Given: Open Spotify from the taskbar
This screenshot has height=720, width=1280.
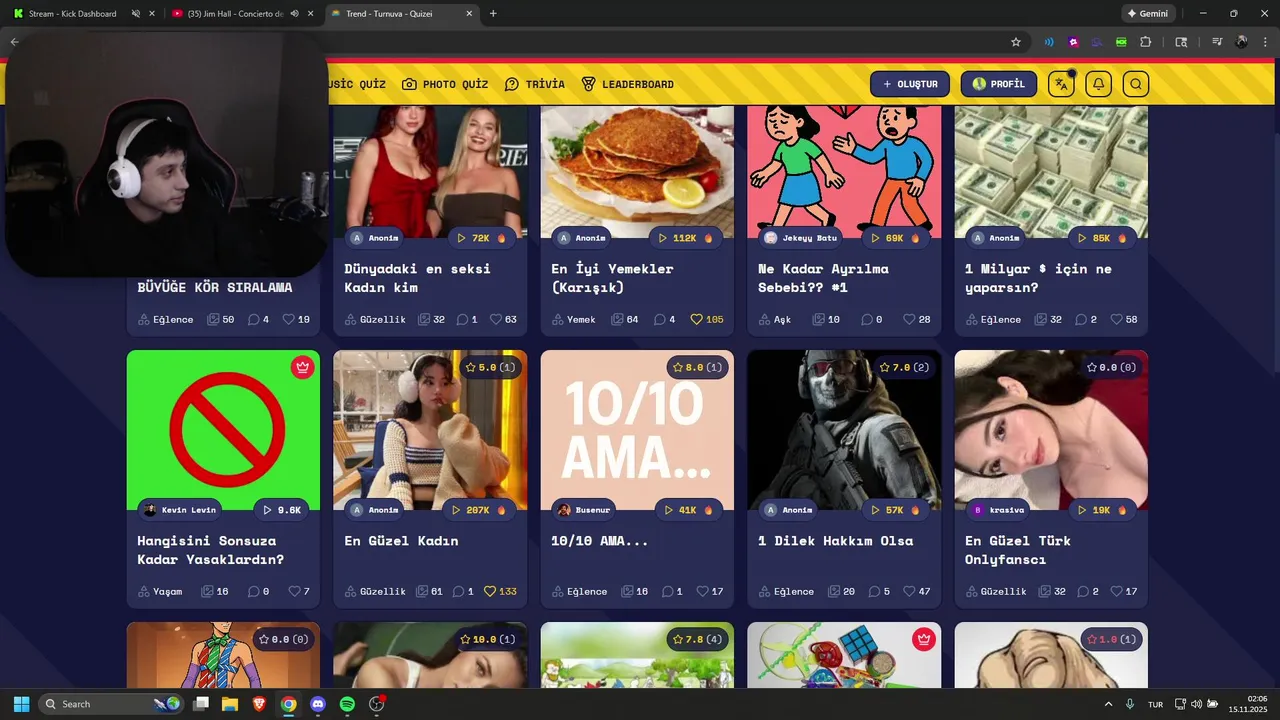Looking at the screenshot, I should pyautogui.click(x=347, y=704).
